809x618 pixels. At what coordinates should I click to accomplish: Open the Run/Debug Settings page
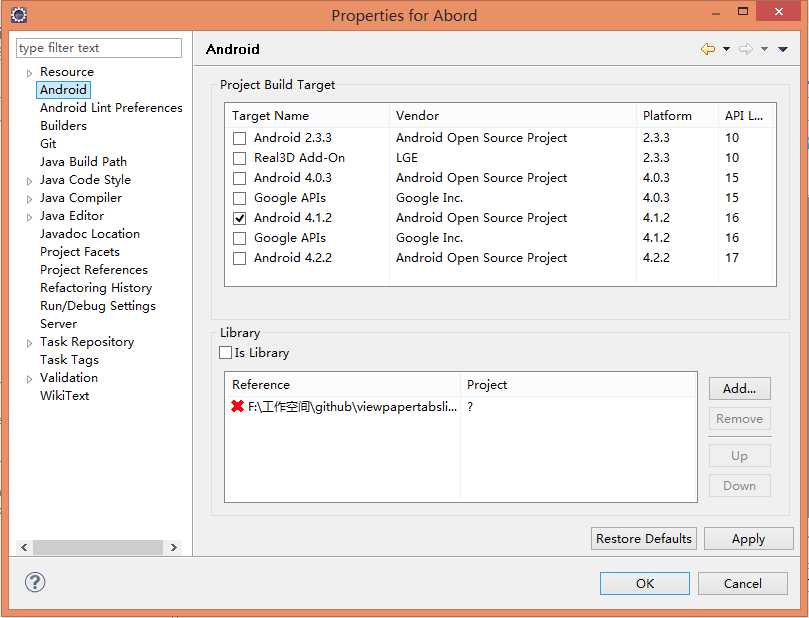98,306
